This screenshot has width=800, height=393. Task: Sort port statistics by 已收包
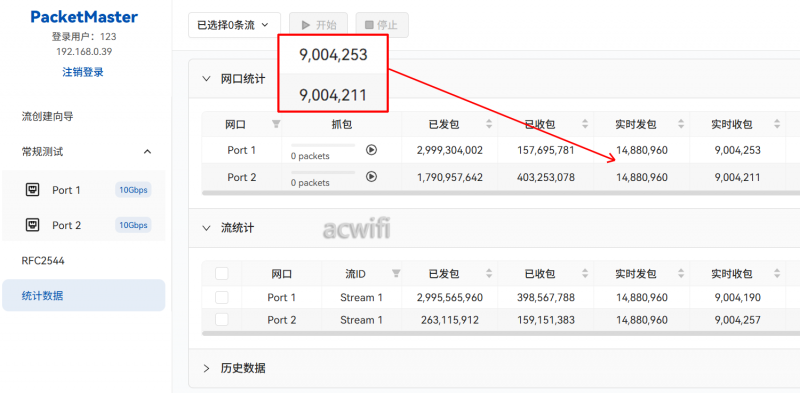tap(585, 124)
